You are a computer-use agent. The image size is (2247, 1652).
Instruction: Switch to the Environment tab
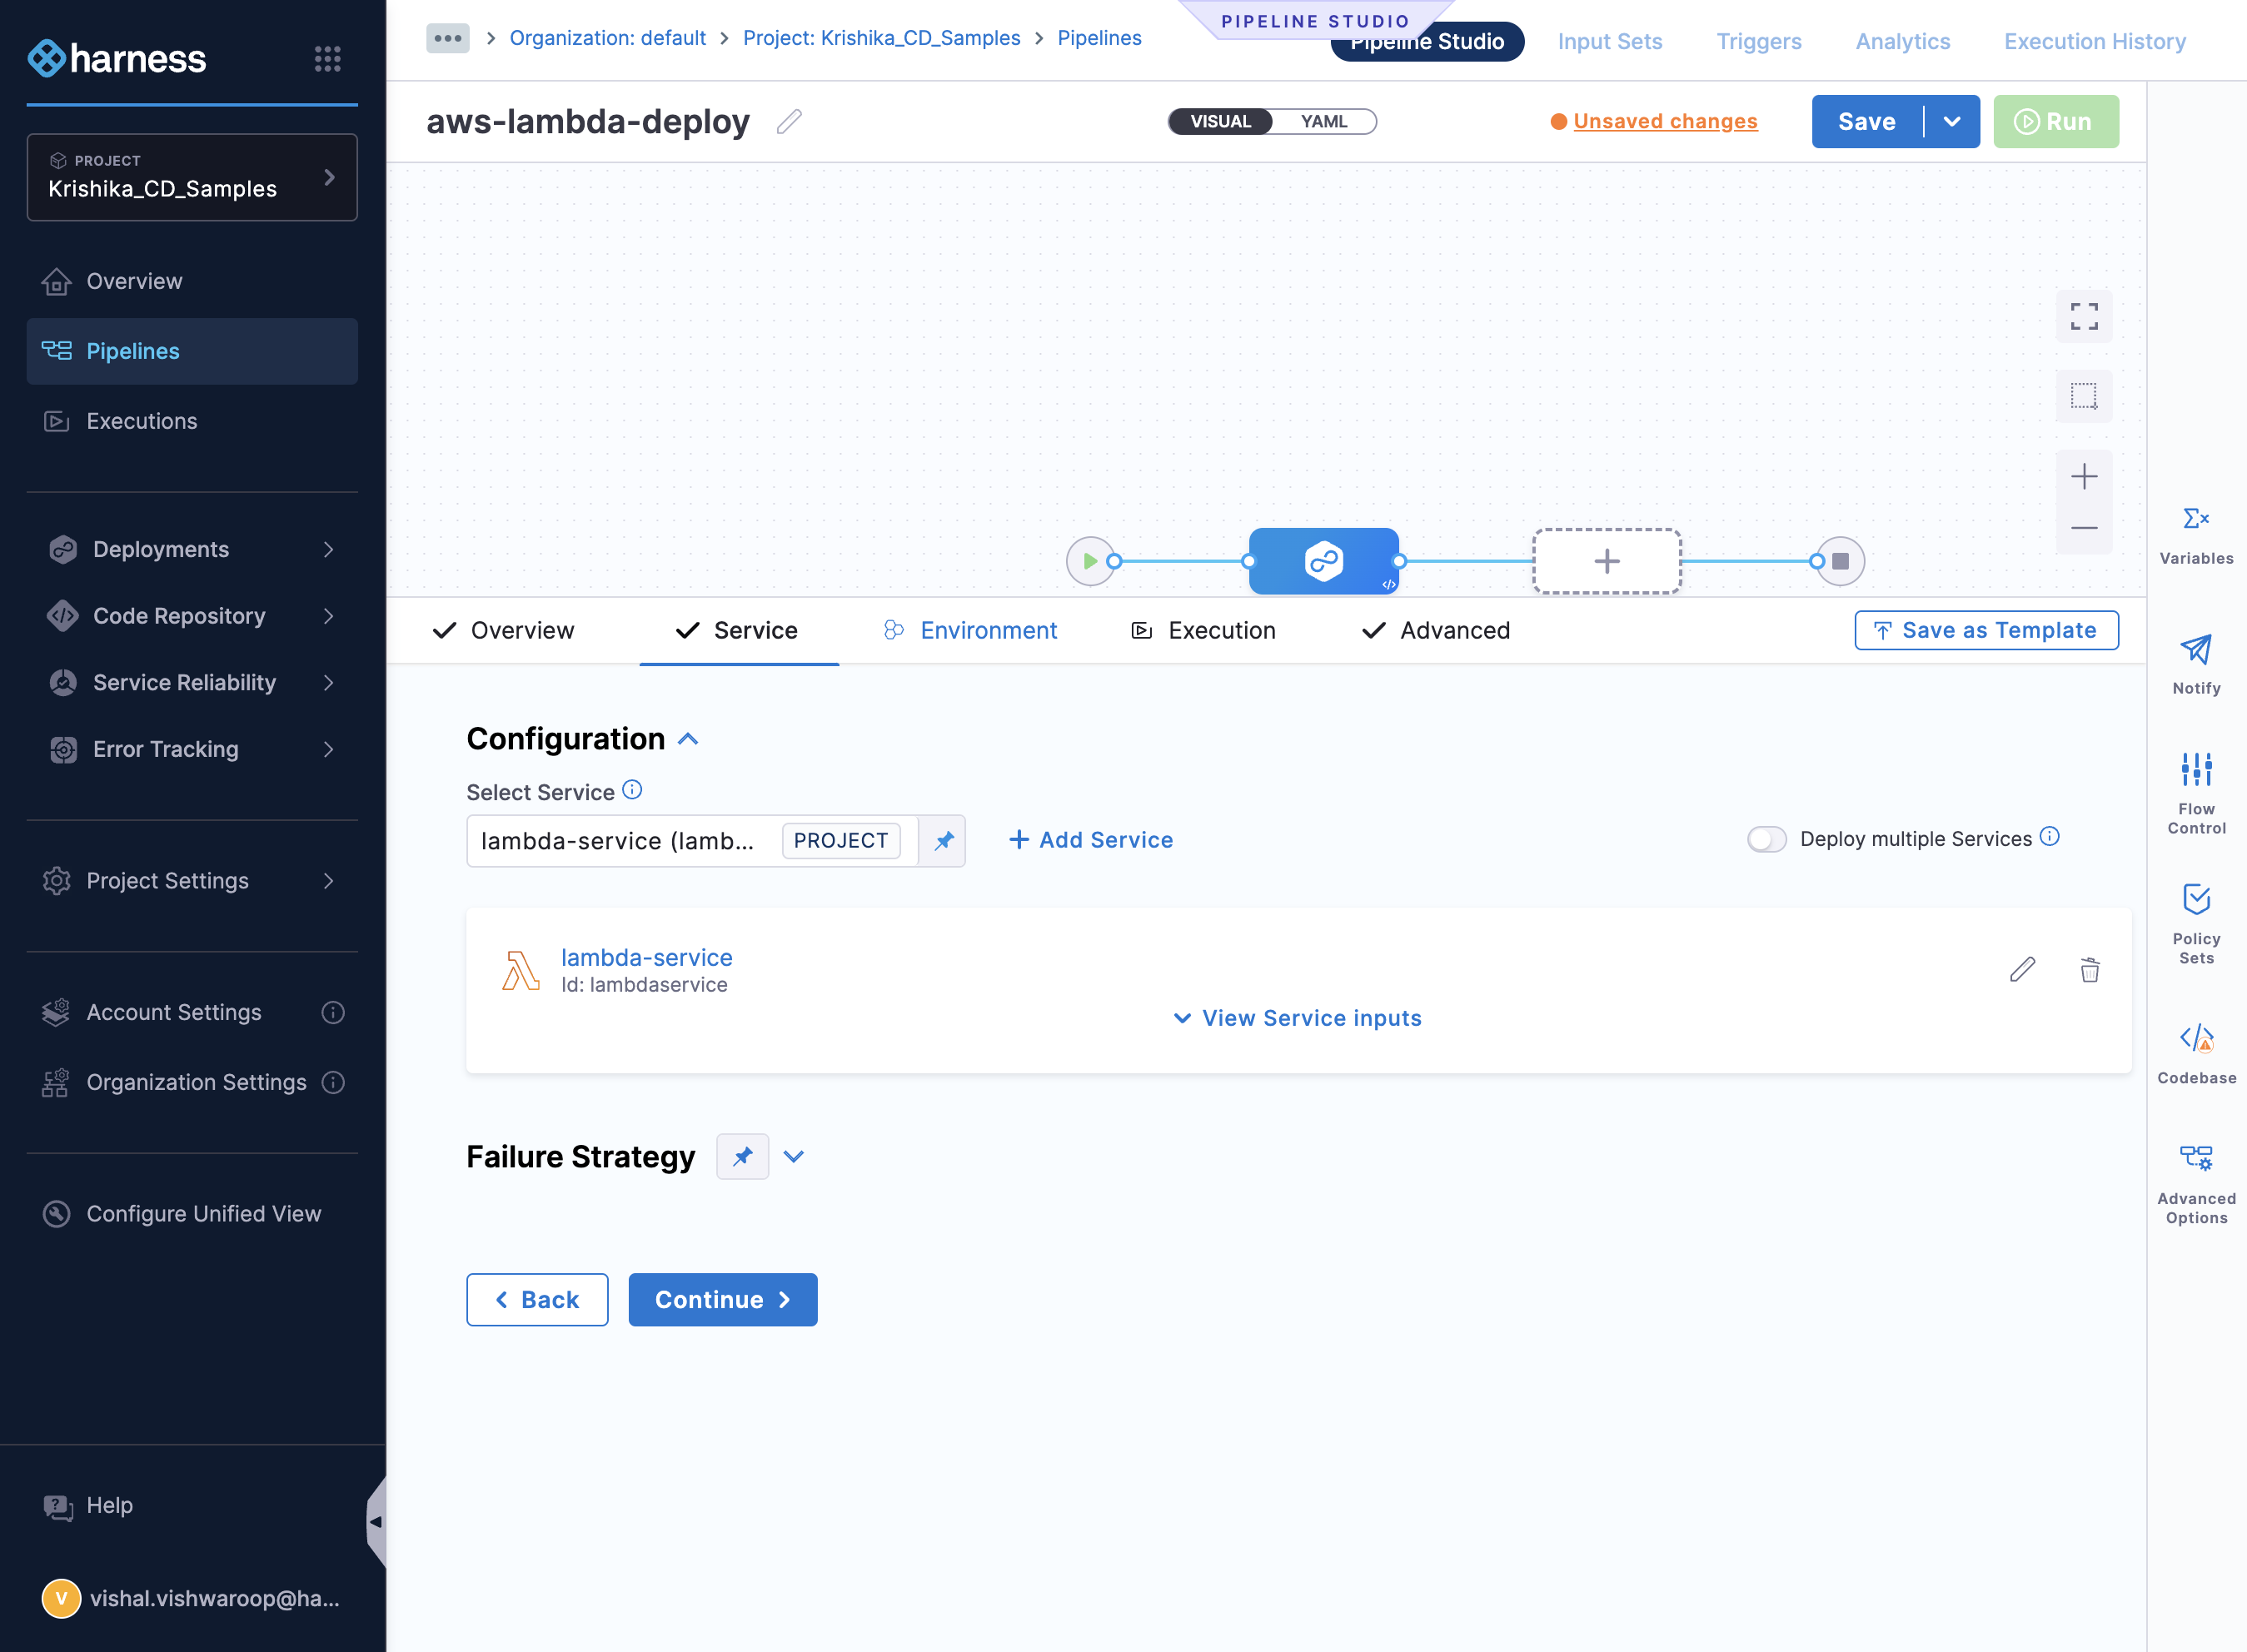pyautogui.click(x=970, y=631)
